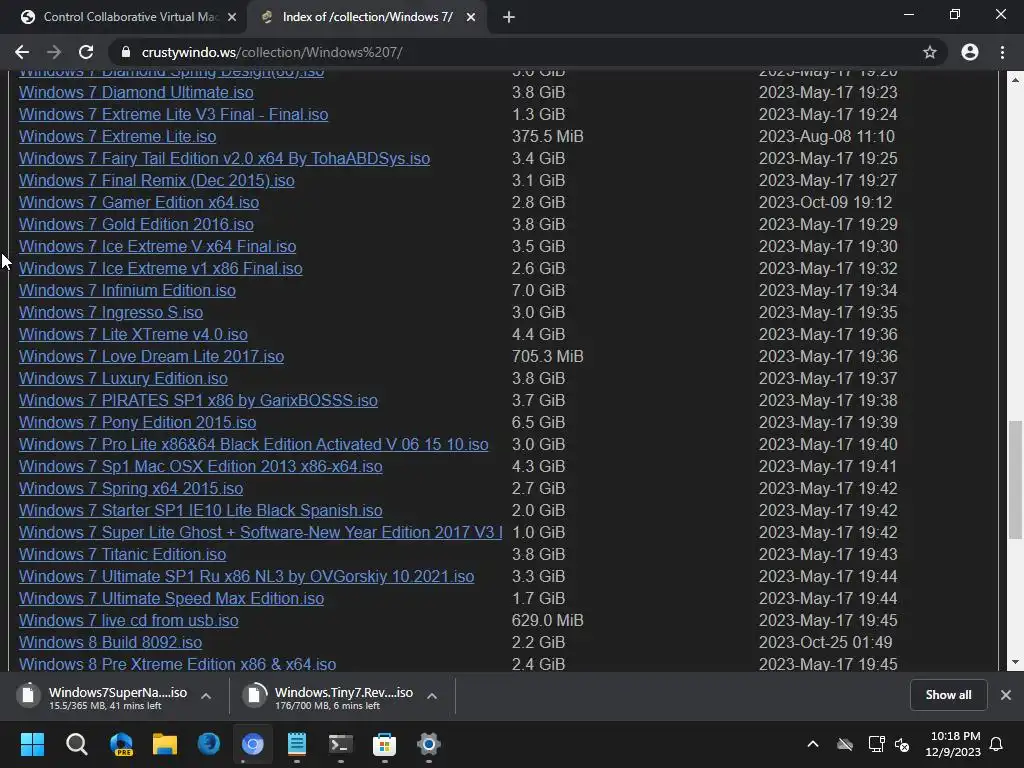This screenshot has width=1024, height=768.
Task: Open Windows 7 Gamer Edition x64.iso
Action: click(138, 202)
